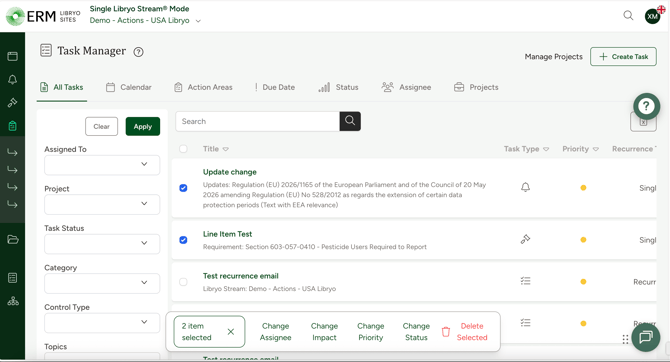Screen dimensions: 670x362
Task: Click Change Impact bulk action
Action: pos(324,332)
